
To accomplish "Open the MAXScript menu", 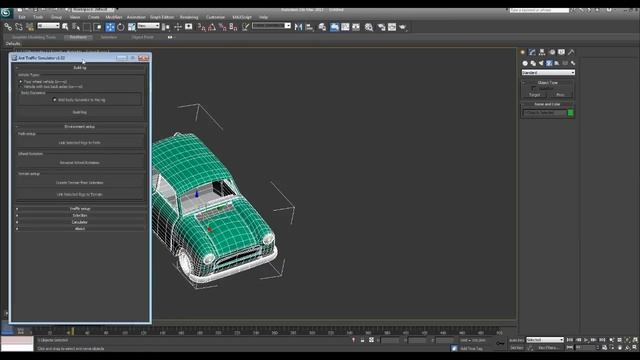I will pos(242,17).
